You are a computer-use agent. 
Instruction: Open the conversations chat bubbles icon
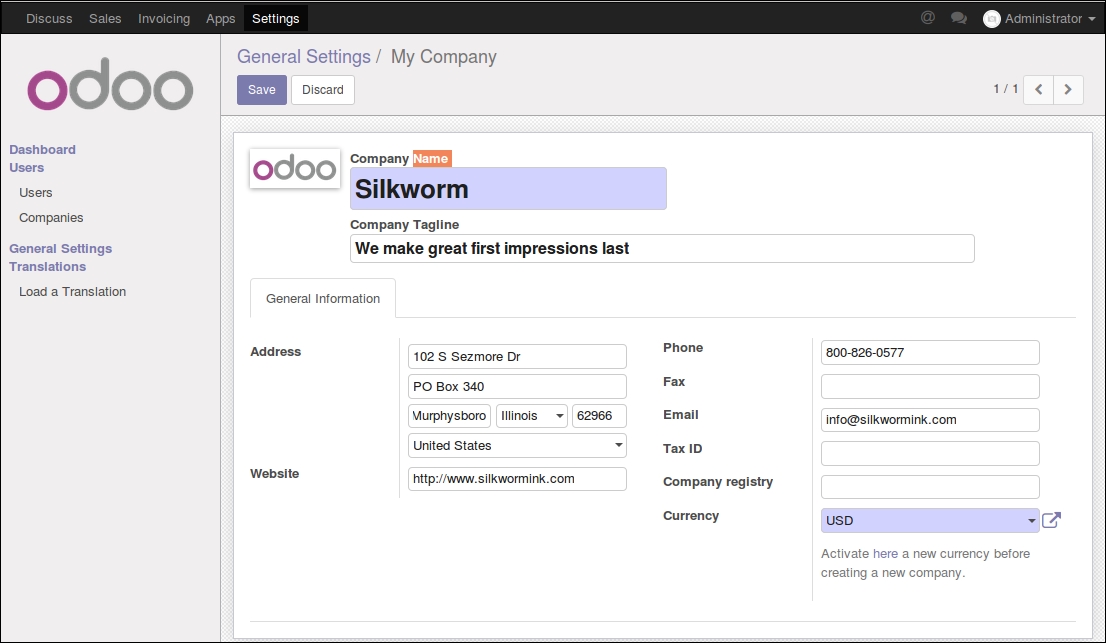click(959, 18)
